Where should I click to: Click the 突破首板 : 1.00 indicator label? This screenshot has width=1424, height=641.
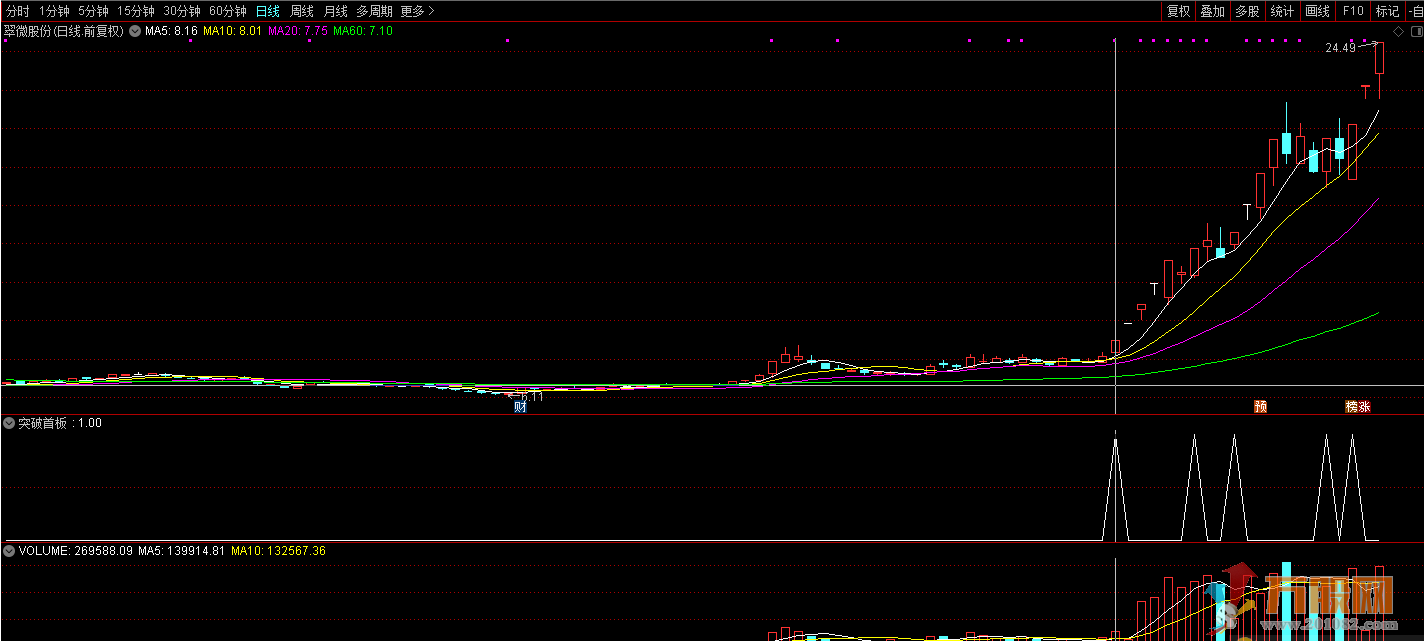pos(60,423)
